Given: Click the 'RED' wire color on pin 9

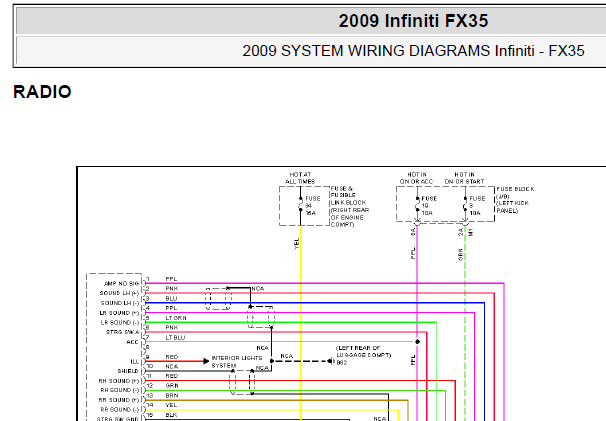Looking at the screenshot, I should 172,357.
